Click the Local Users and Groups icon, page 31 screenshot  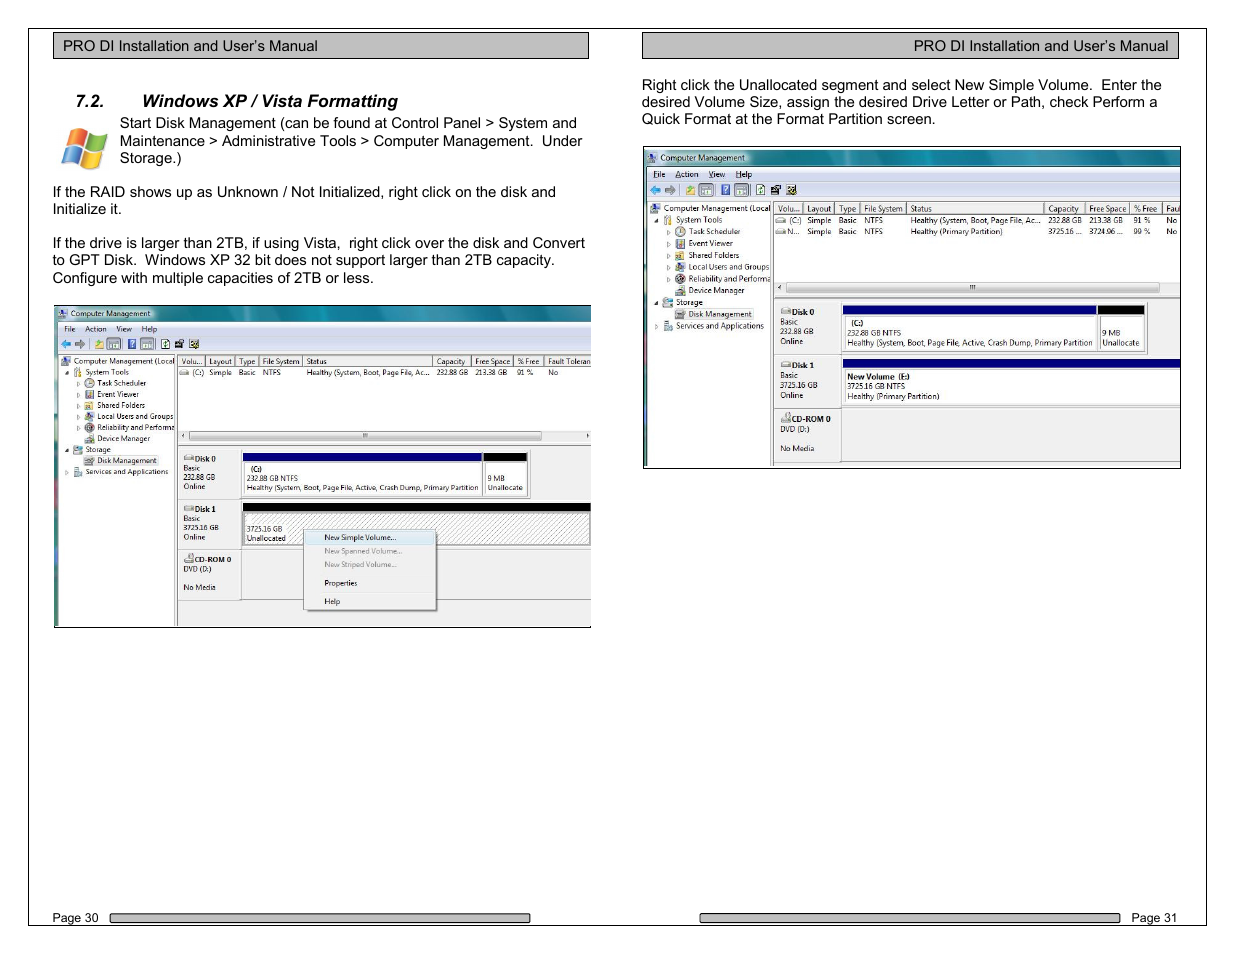(680, 267)
